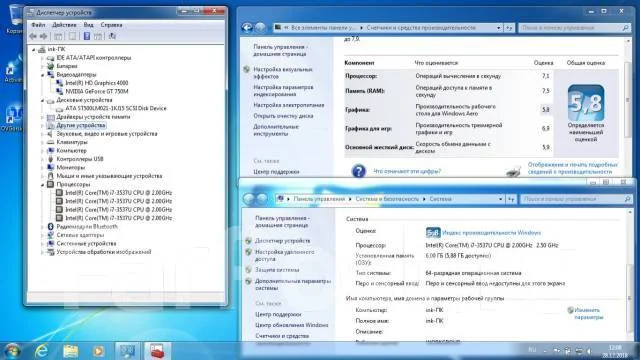The image size is (640, 360).
Task: Select the first Core i7-3537U processor entry
Action: pos(118,193)
